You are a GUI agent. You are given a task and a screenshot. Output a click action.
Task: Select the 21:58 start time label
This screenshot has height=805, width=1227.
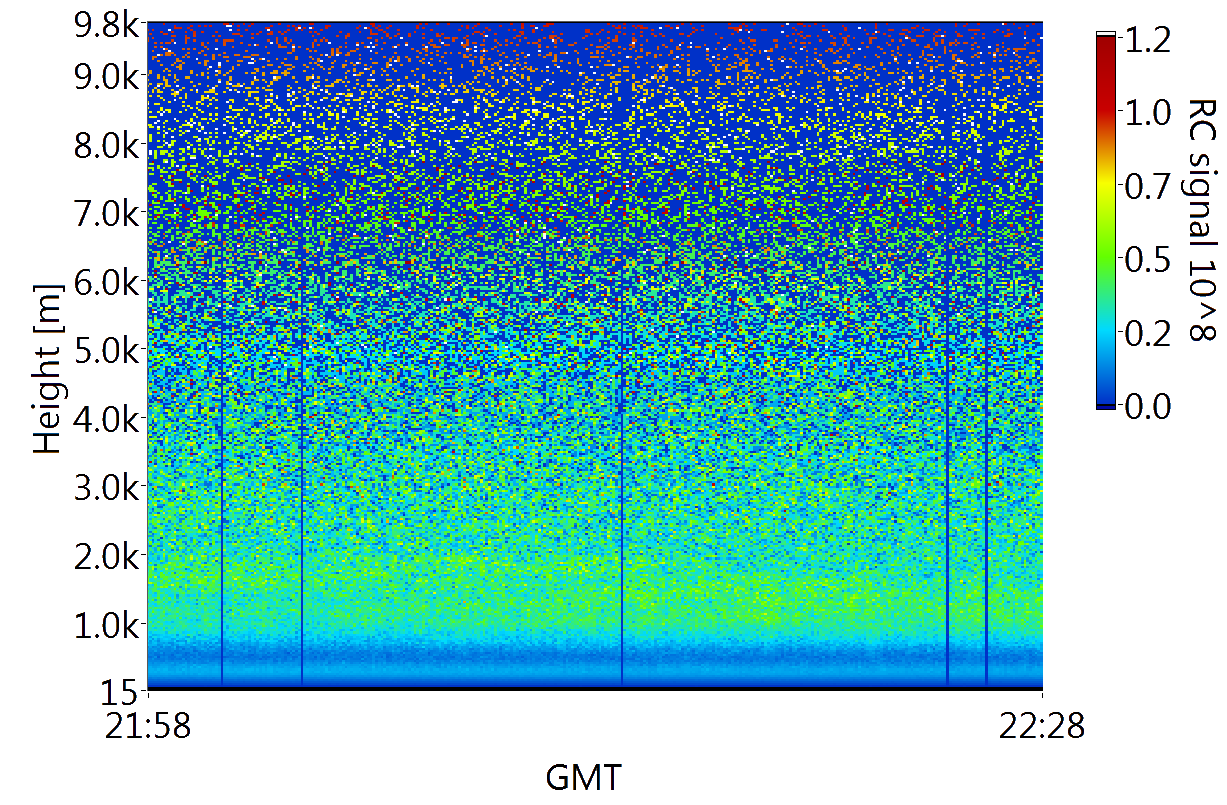click(148, 728)
